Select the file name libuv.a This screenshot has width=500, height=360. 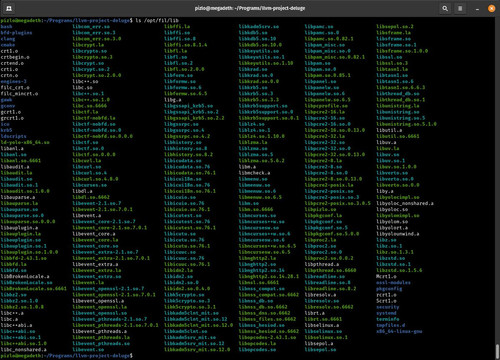(386, 142)
